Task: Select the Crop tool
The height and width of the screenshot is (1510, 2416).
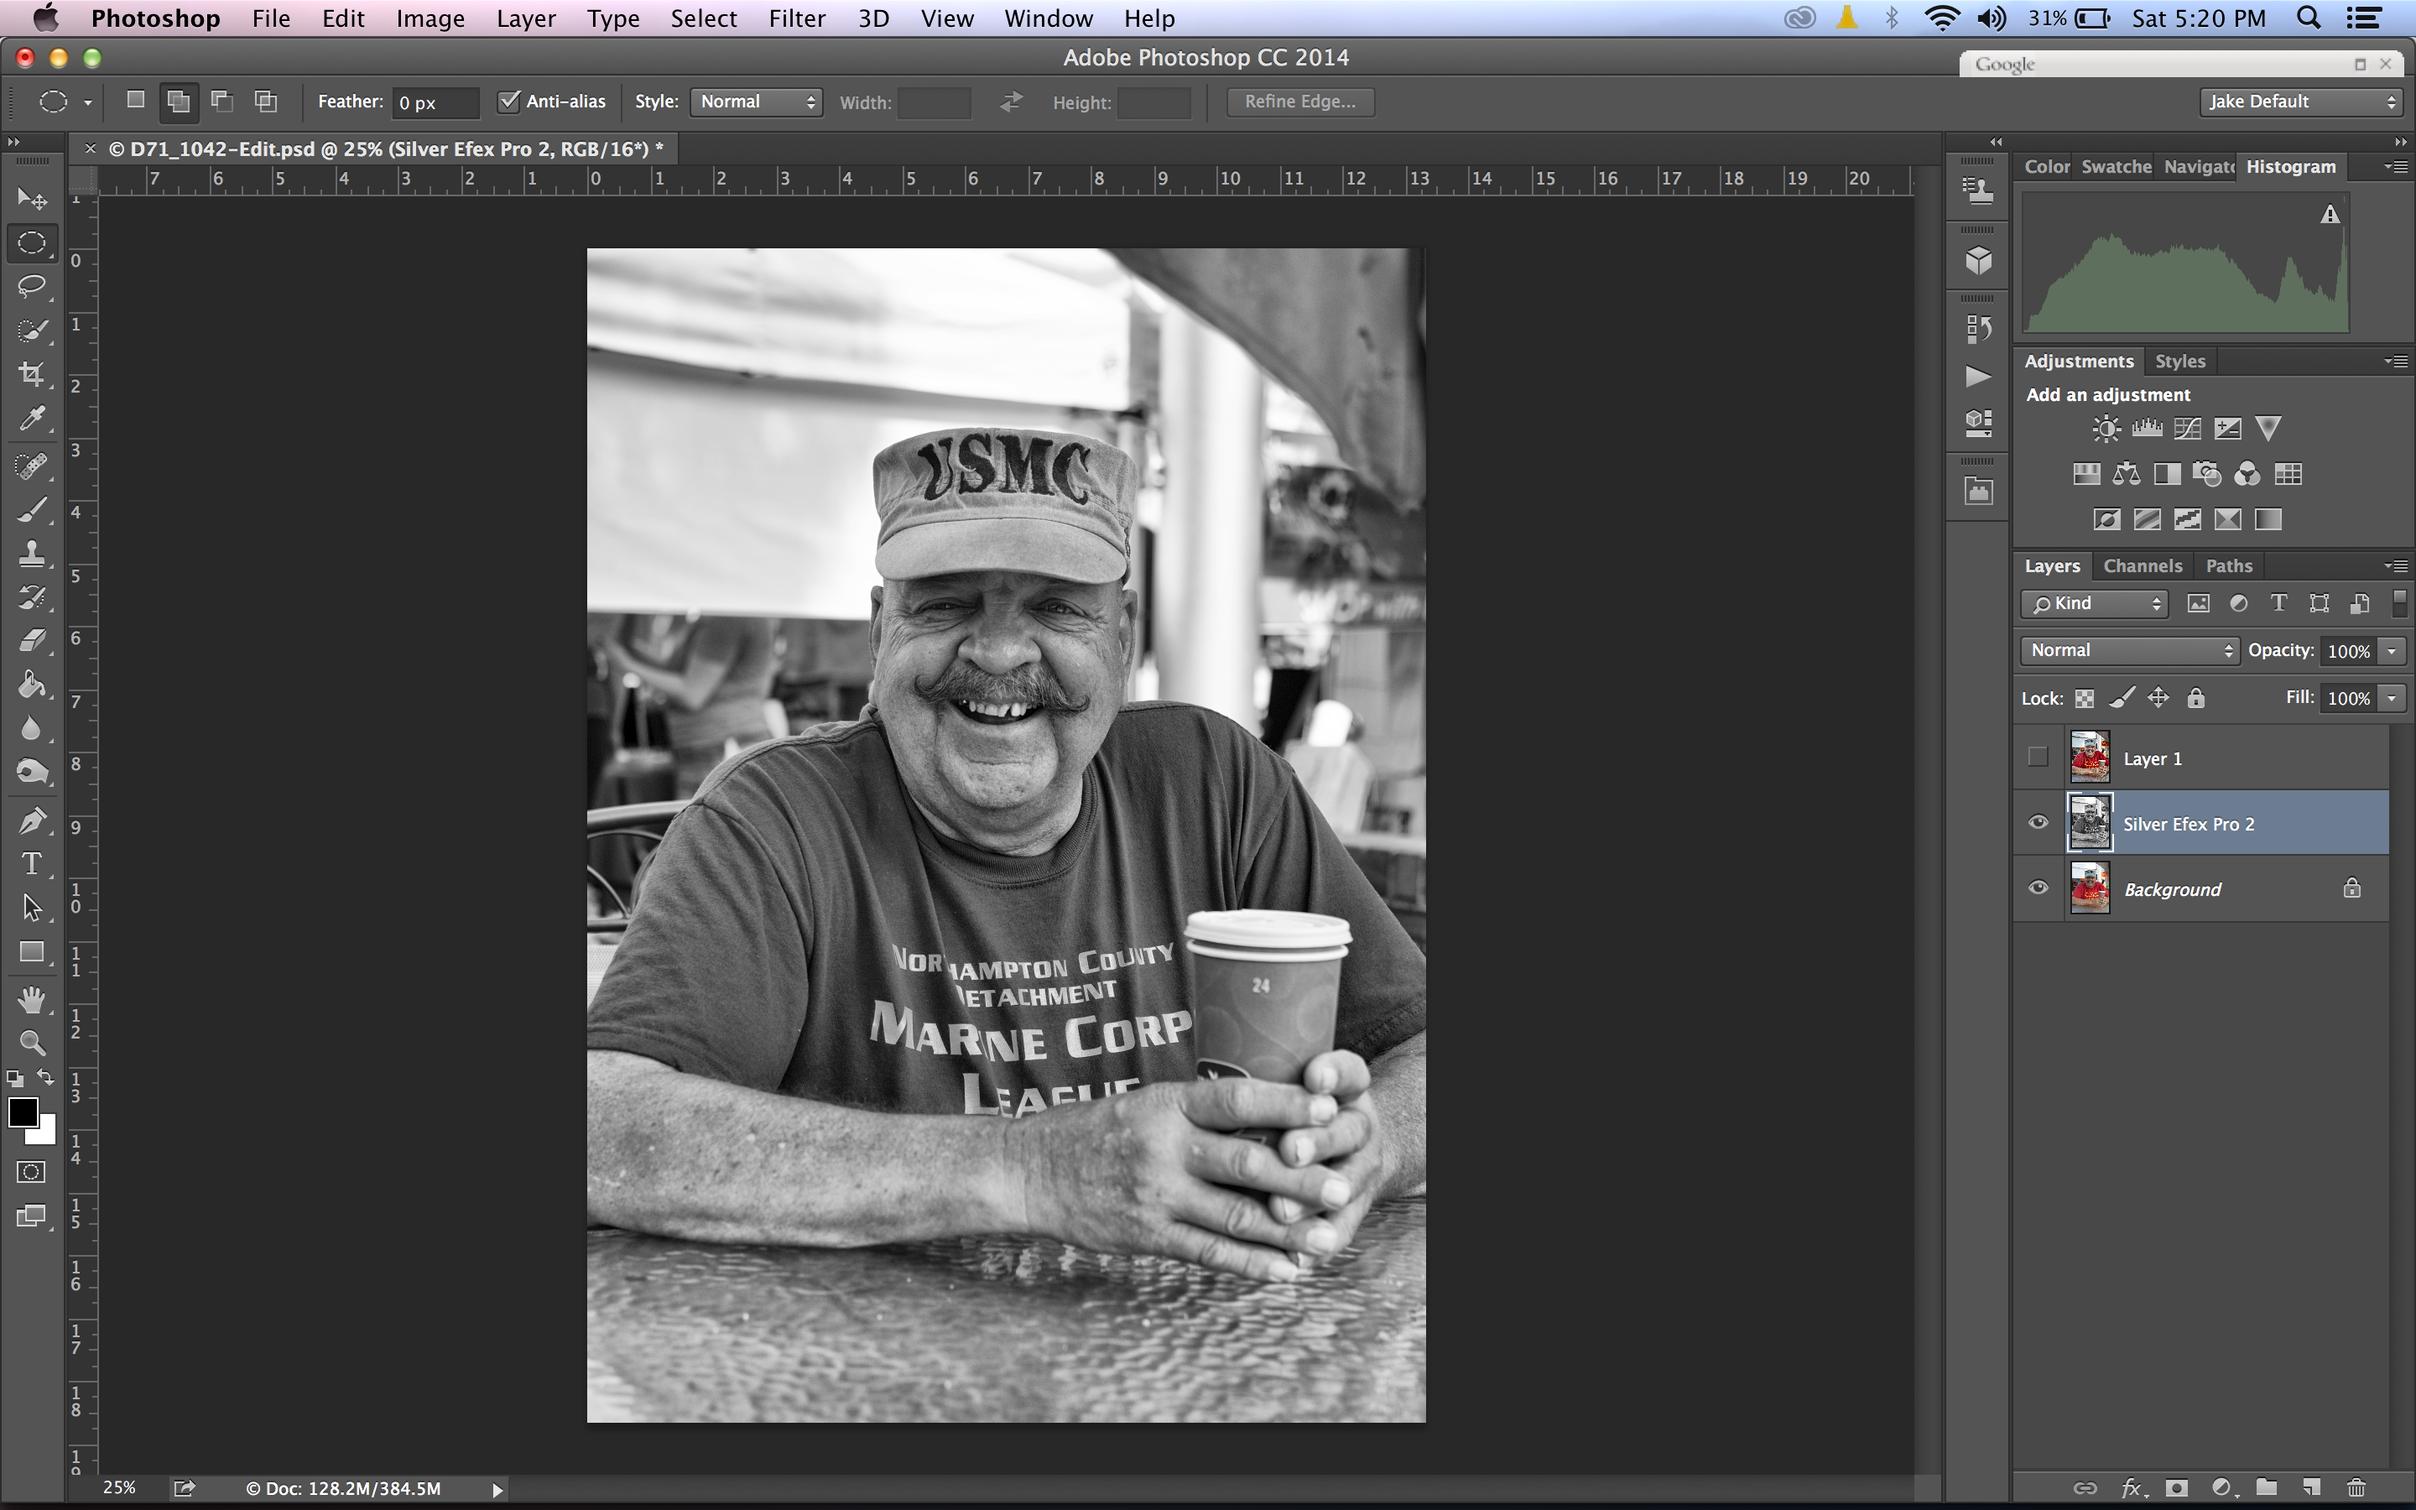Action: 32,374
